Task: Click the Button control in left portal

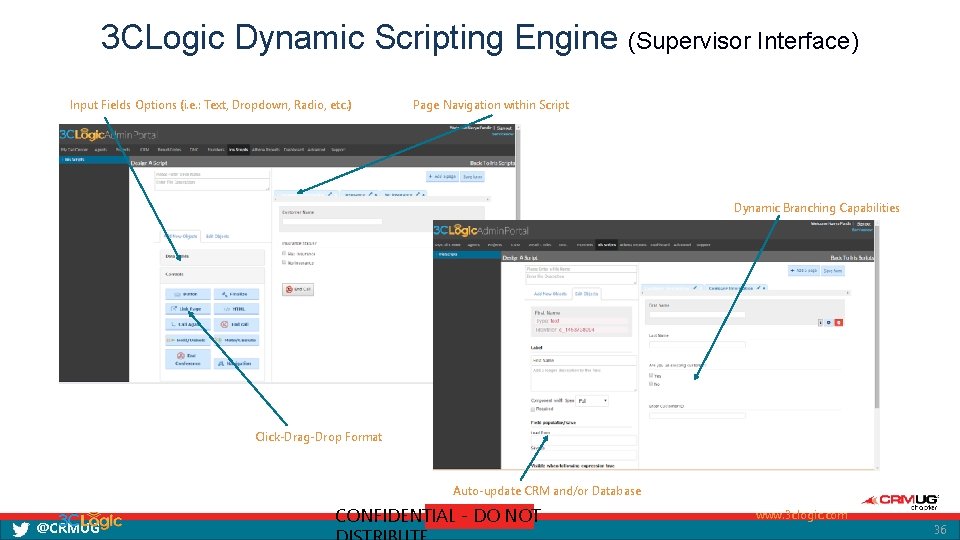Action: pos(188,294)
